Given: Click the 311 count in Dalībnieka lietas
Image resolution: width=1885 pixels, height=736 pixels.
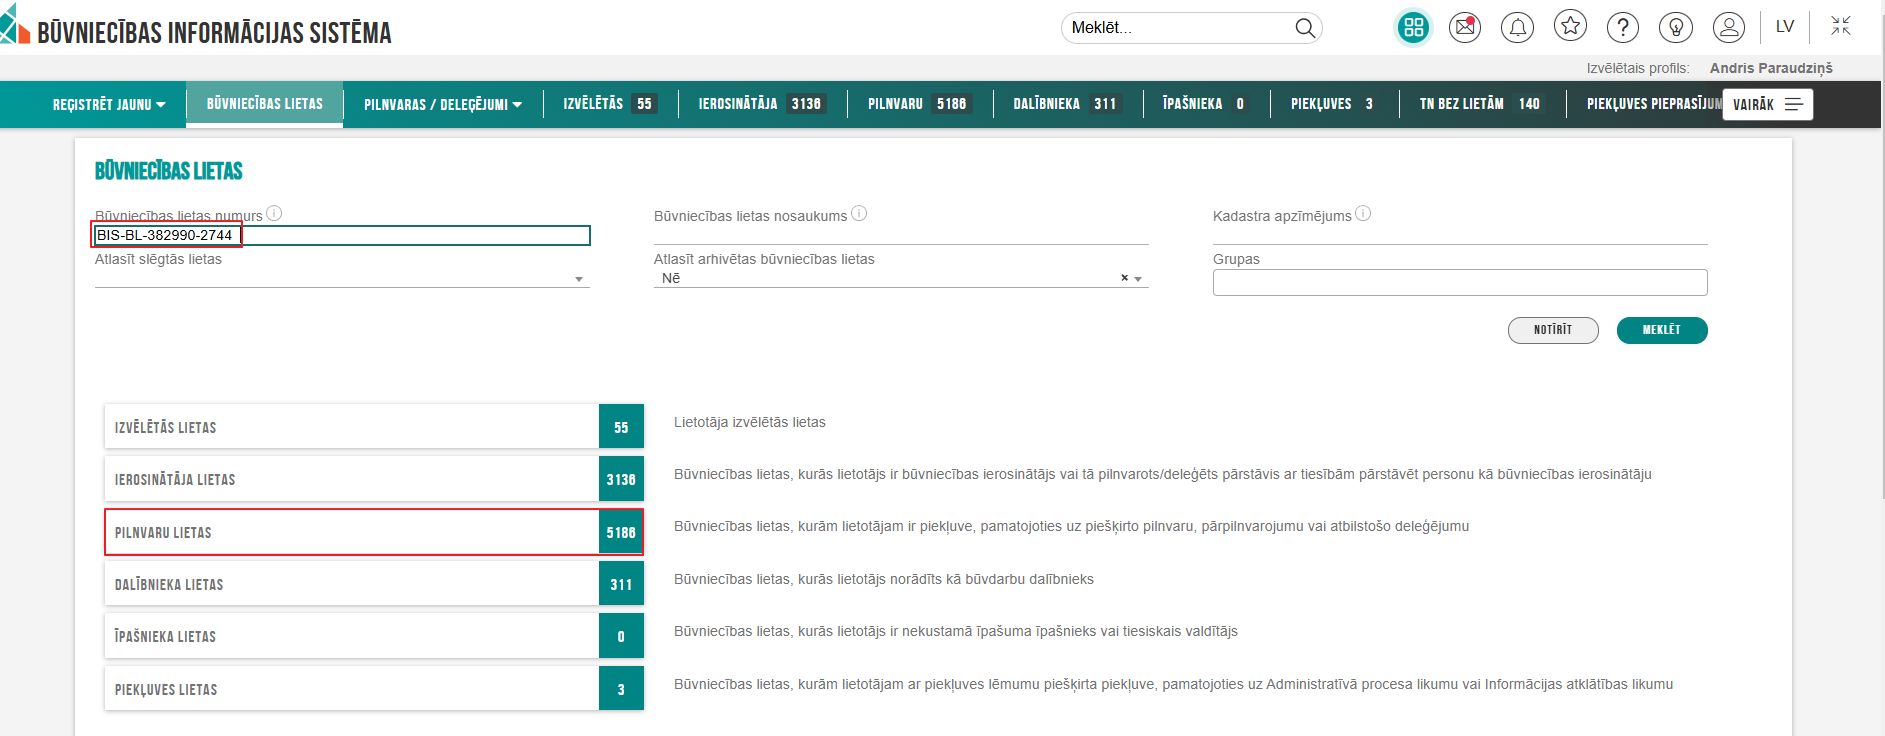Looking at the screenshot, I should coord(621,584).
